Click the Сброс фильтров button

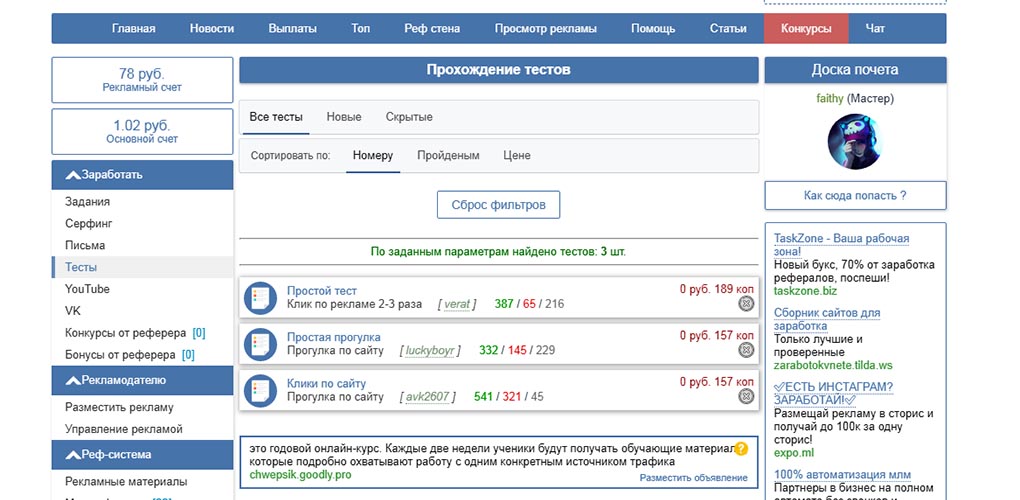pos(498,205)
